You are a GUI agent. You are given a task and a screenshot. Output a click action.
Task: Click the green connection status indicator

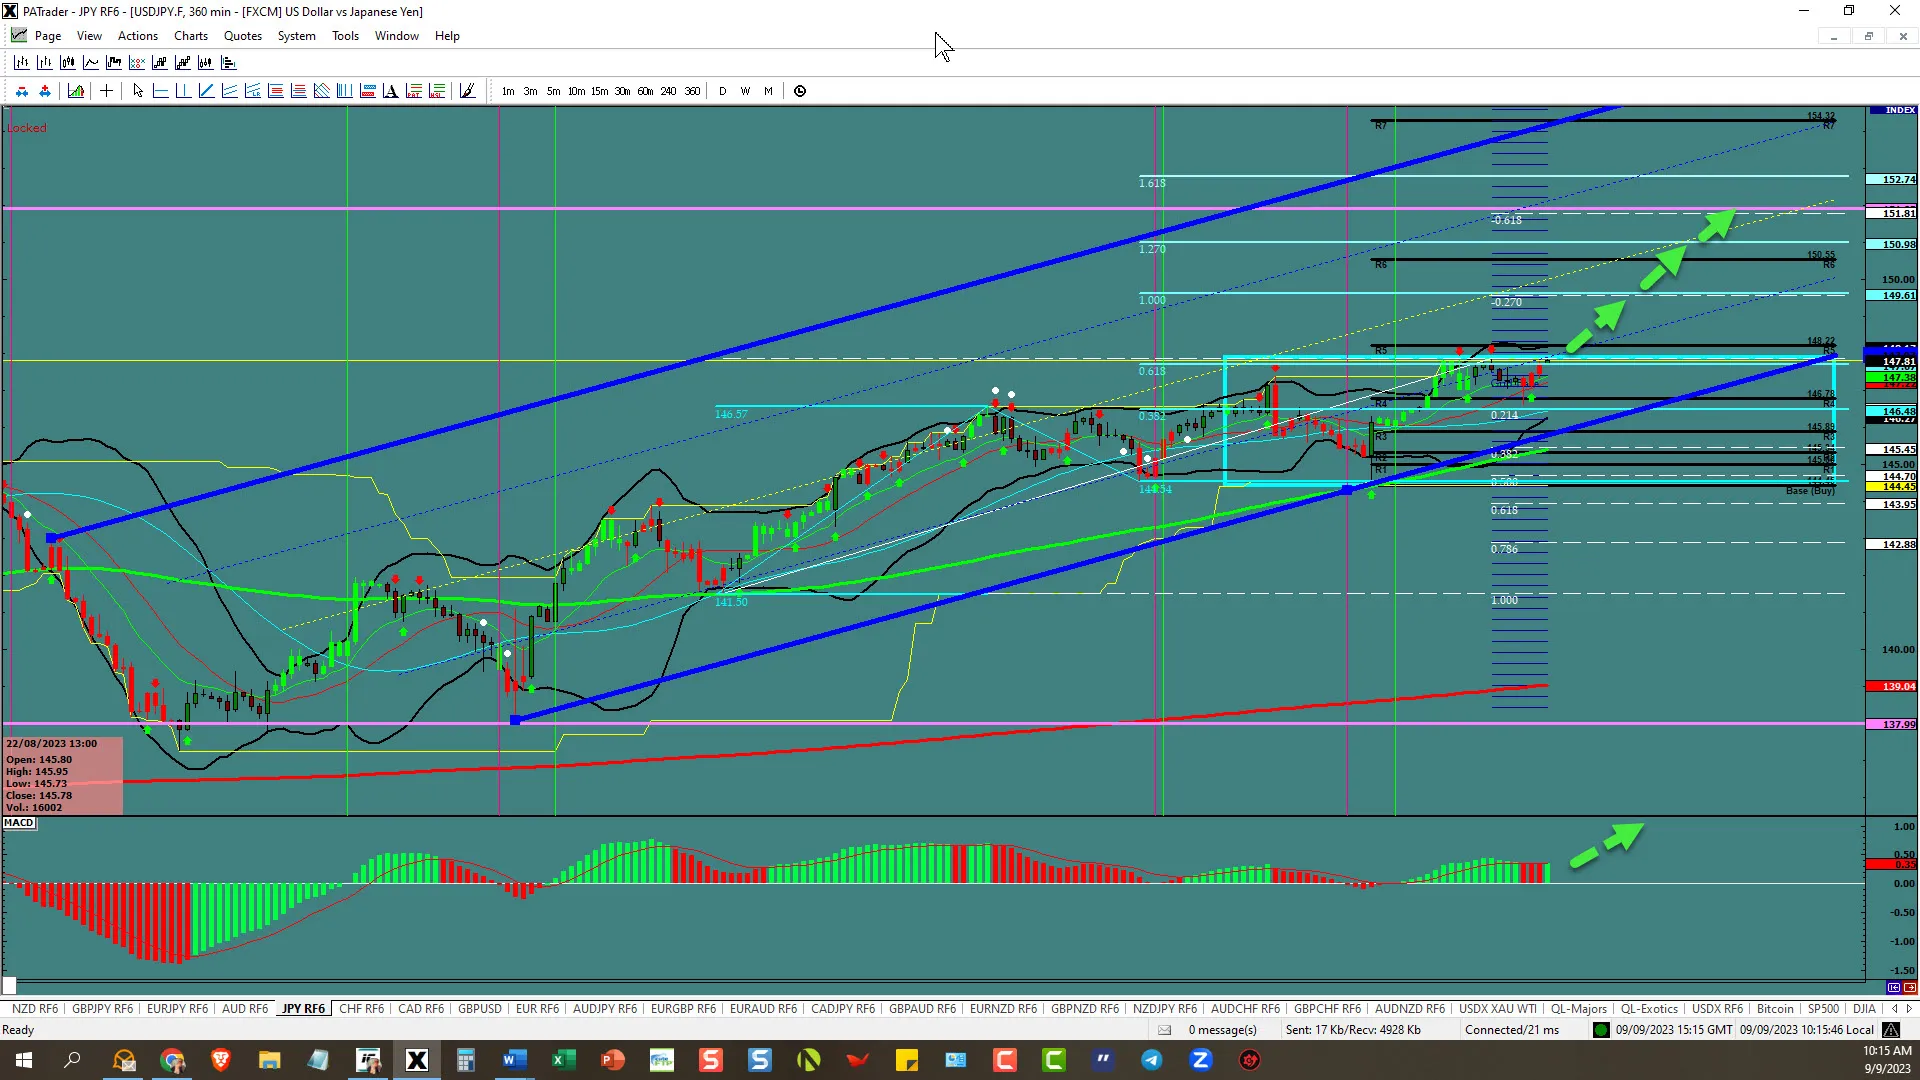[x=1601, y=1030]
